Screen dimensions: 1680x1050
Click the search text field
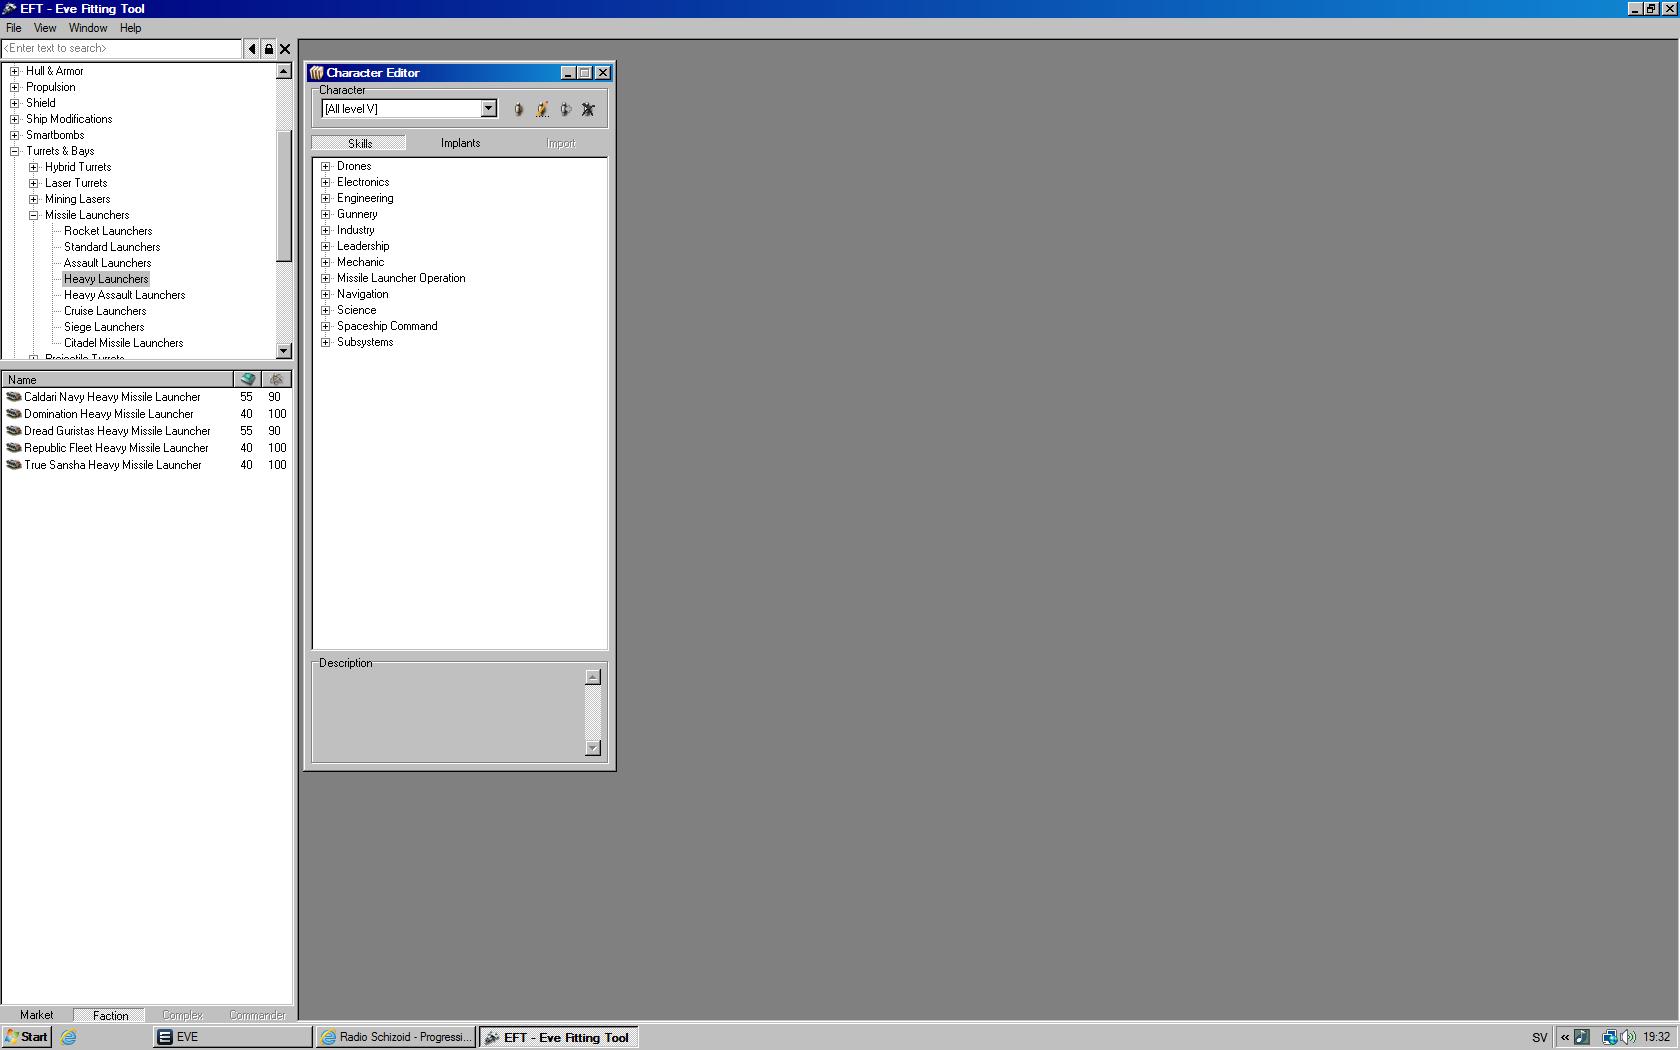[x=121, y=48]
